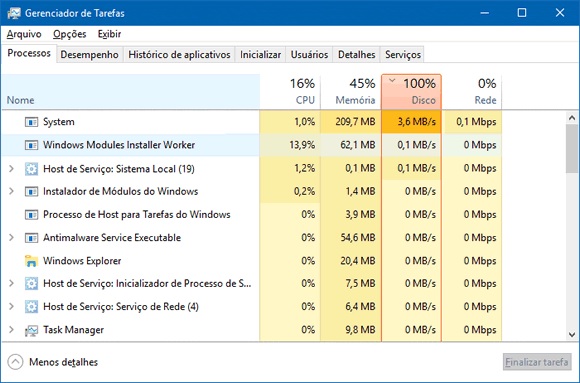580x383 pixels.
Task: Sort by the CPU column header
Action: tap(290, 92)
